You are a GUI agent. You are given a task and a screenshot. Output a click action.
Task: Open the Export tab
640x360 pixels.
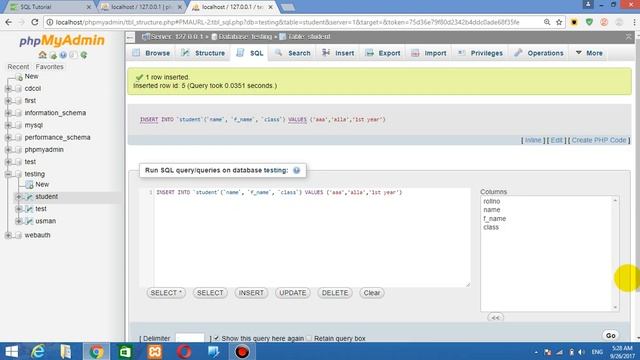pos(383,53)
